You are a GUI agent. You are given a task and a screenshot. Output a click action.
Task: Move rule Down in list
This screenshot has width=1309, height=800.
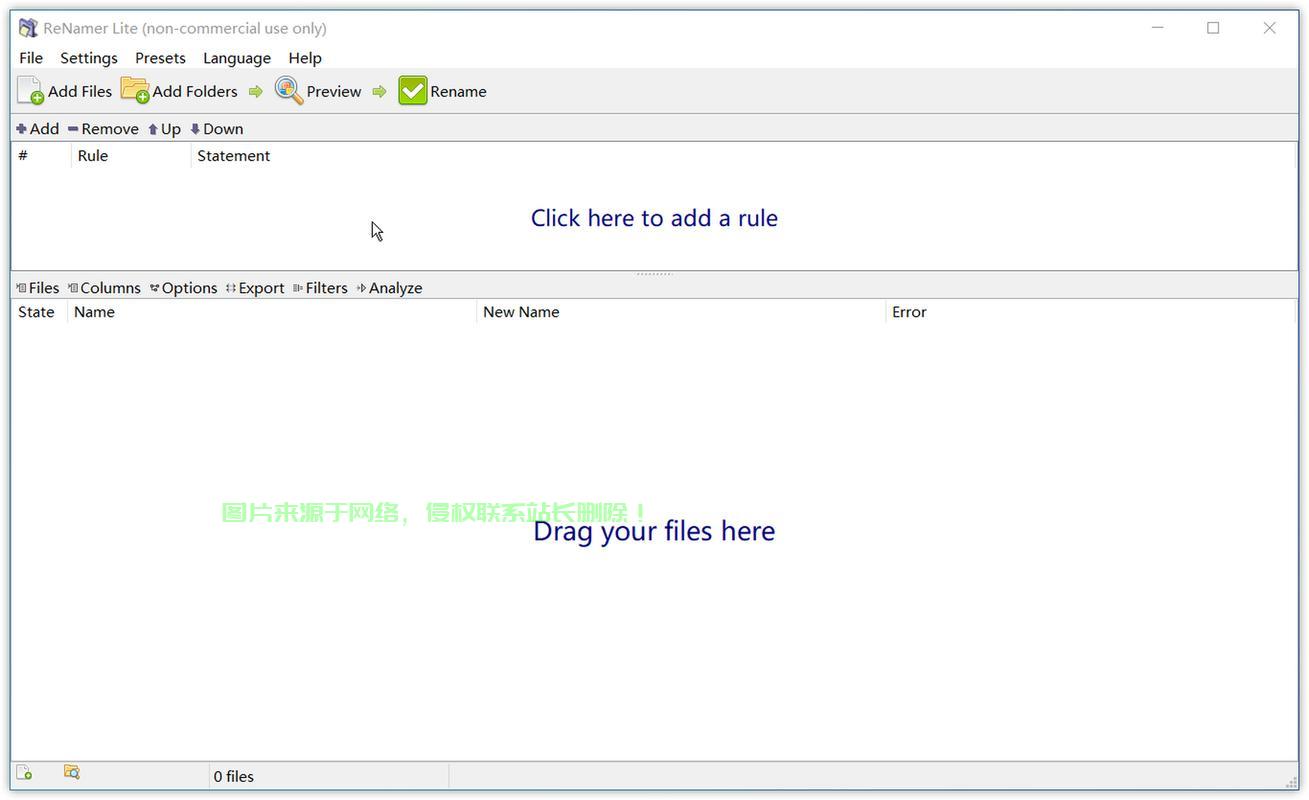tap(217, 129)
